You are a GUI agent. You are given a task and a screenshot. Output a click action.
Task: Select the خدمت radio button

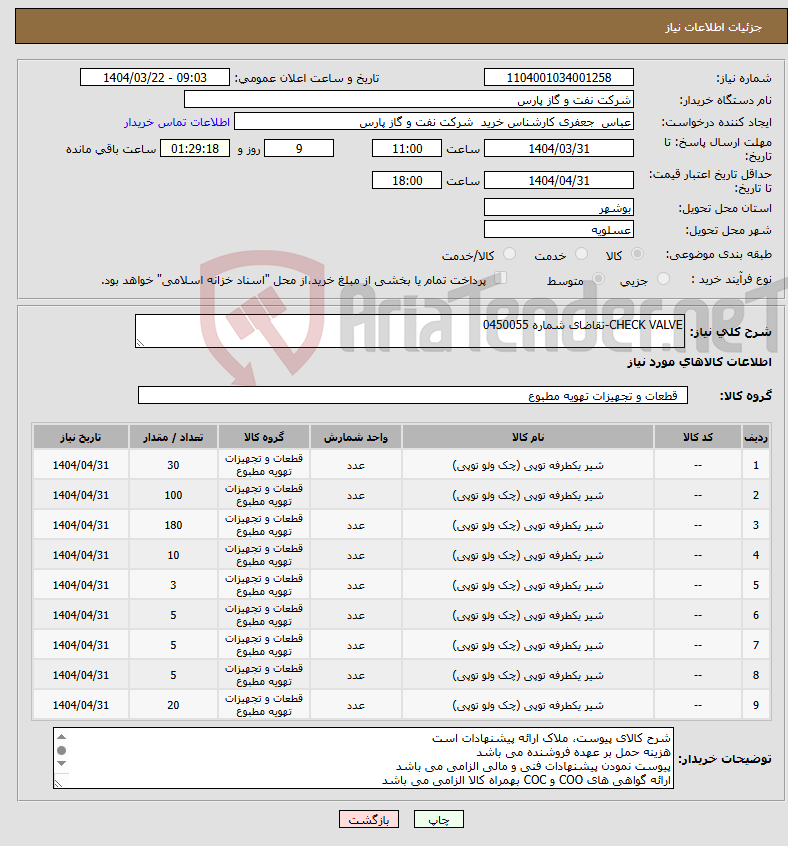pos(581,254)
